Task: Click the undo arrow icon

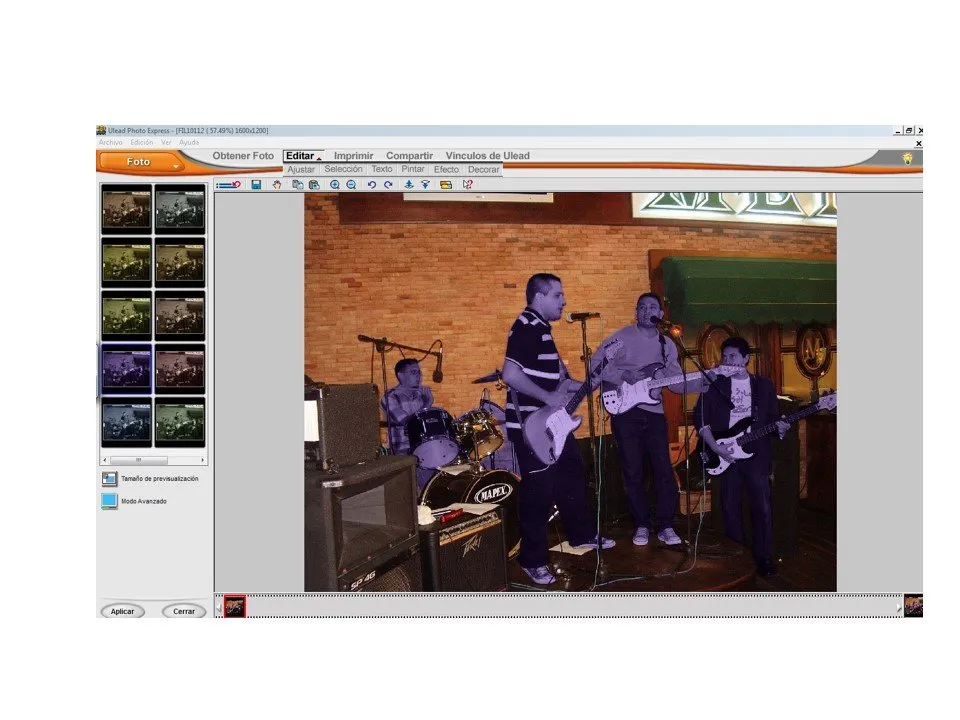Action: tap(372, 185)
